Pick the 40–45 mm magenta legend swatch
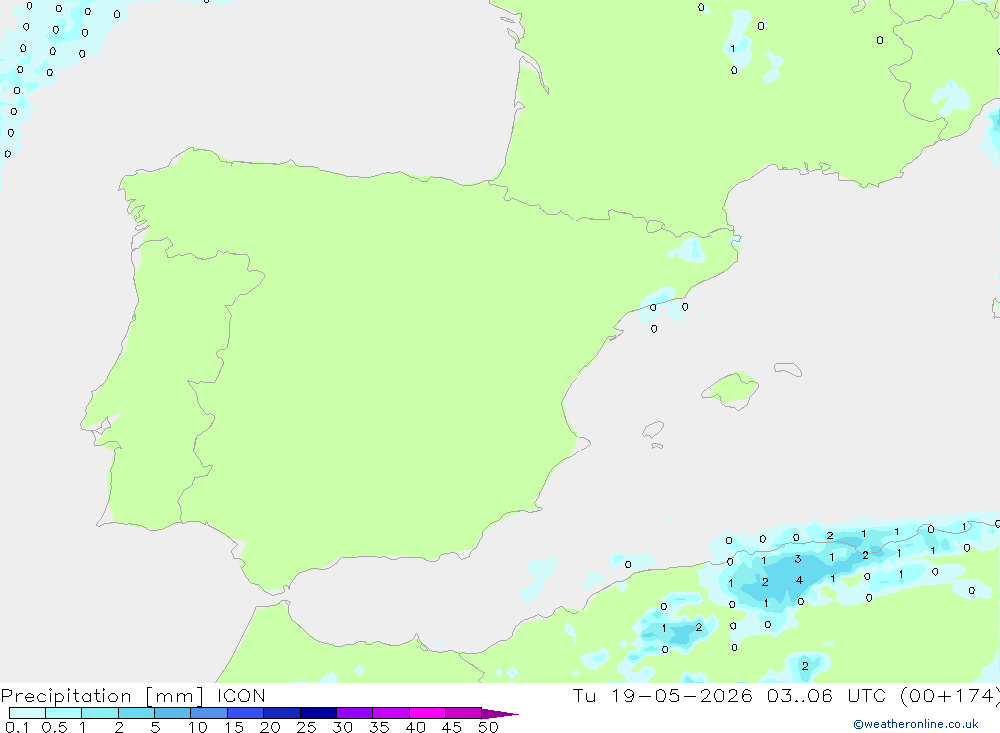 coord(427,713)
